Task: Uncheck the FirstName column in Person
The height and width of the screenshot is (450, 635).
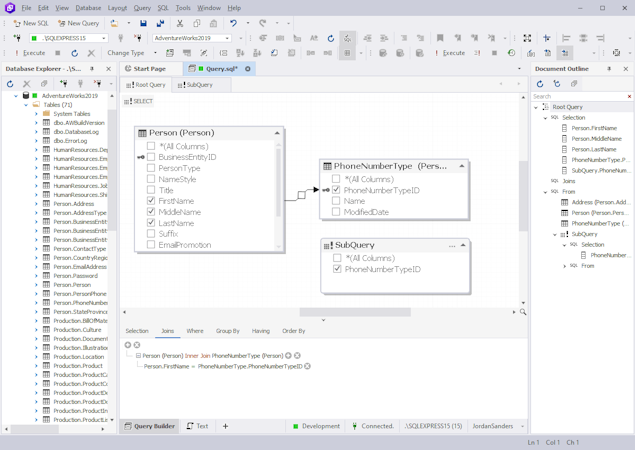Action: (x=152, y=201)
